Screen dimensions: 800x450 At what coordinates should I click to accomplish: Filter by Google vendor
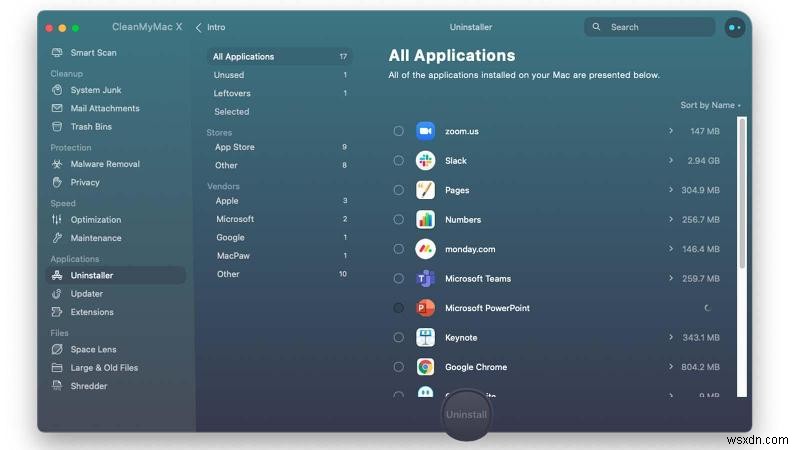[x=280, y=237]
